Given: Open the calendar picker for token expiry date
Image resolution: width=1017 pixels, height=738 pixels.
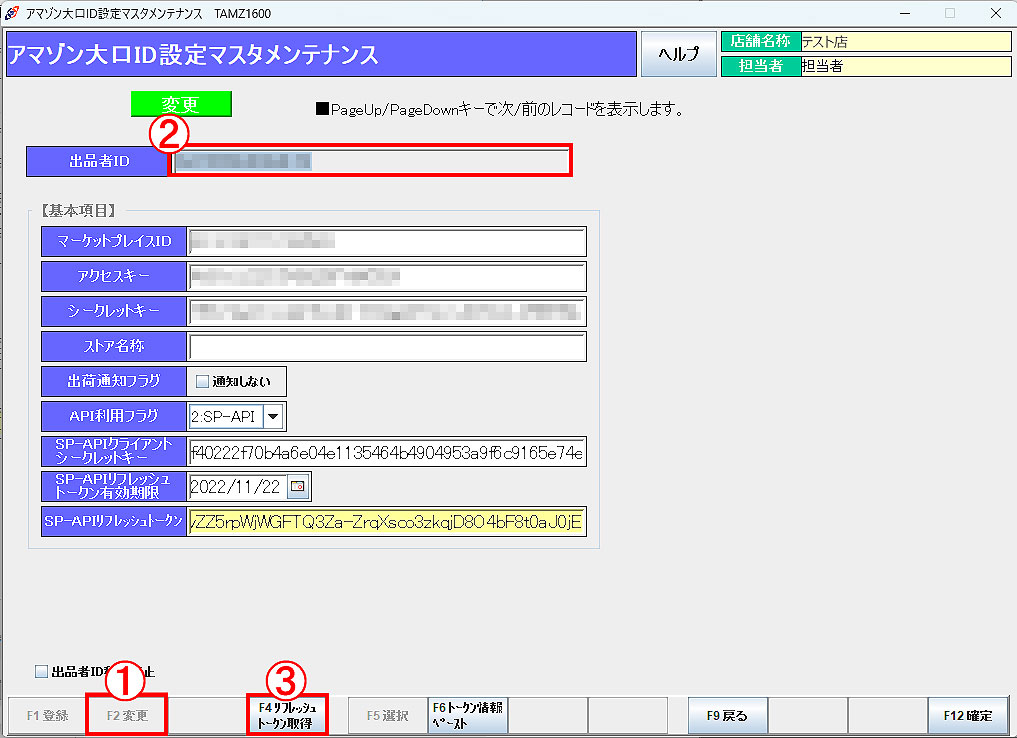Looking at the screenshot, I should 299,487.
